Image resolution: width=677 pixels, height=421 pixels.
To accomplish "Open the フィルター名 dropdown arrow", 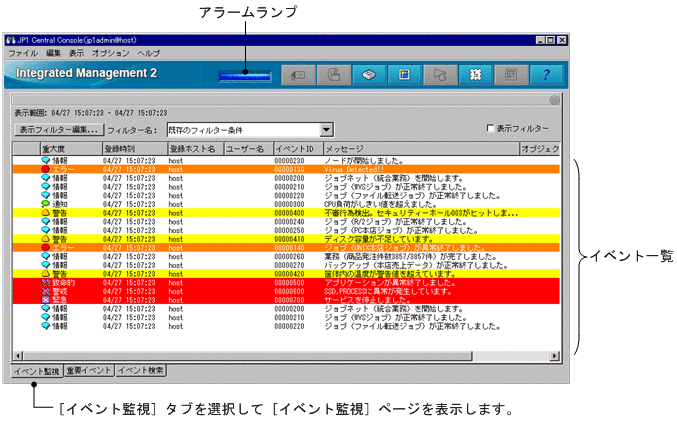I will [x=326, y=130].
